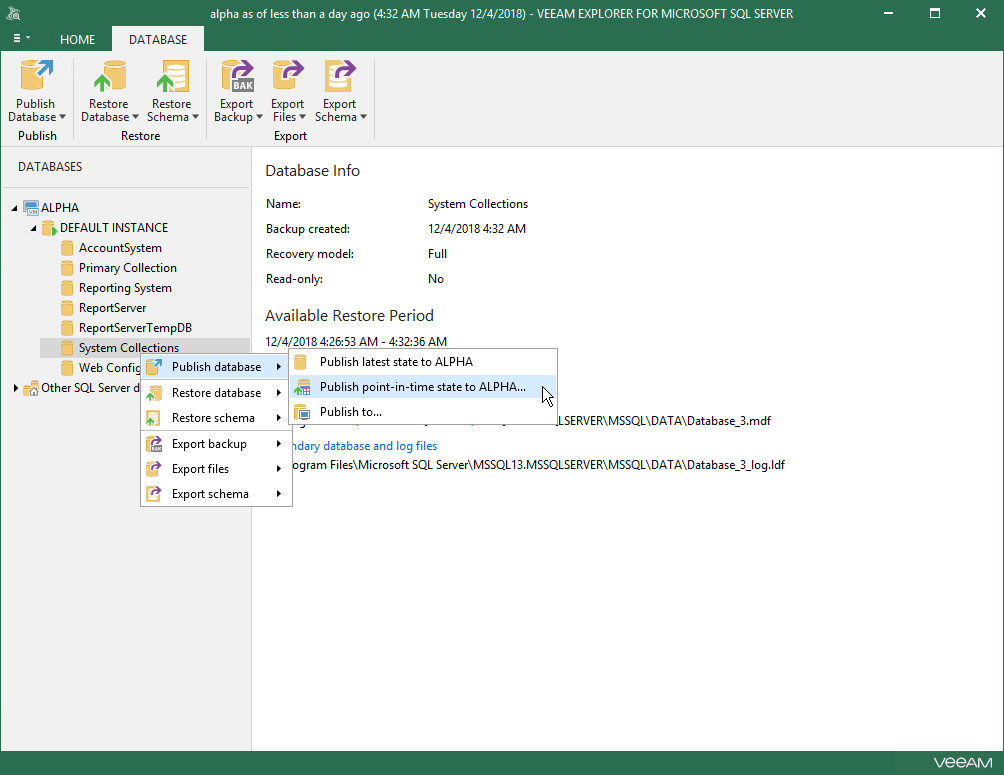Click the Export backup context menu icon
1004x775 pixels.
pos(154,444)
